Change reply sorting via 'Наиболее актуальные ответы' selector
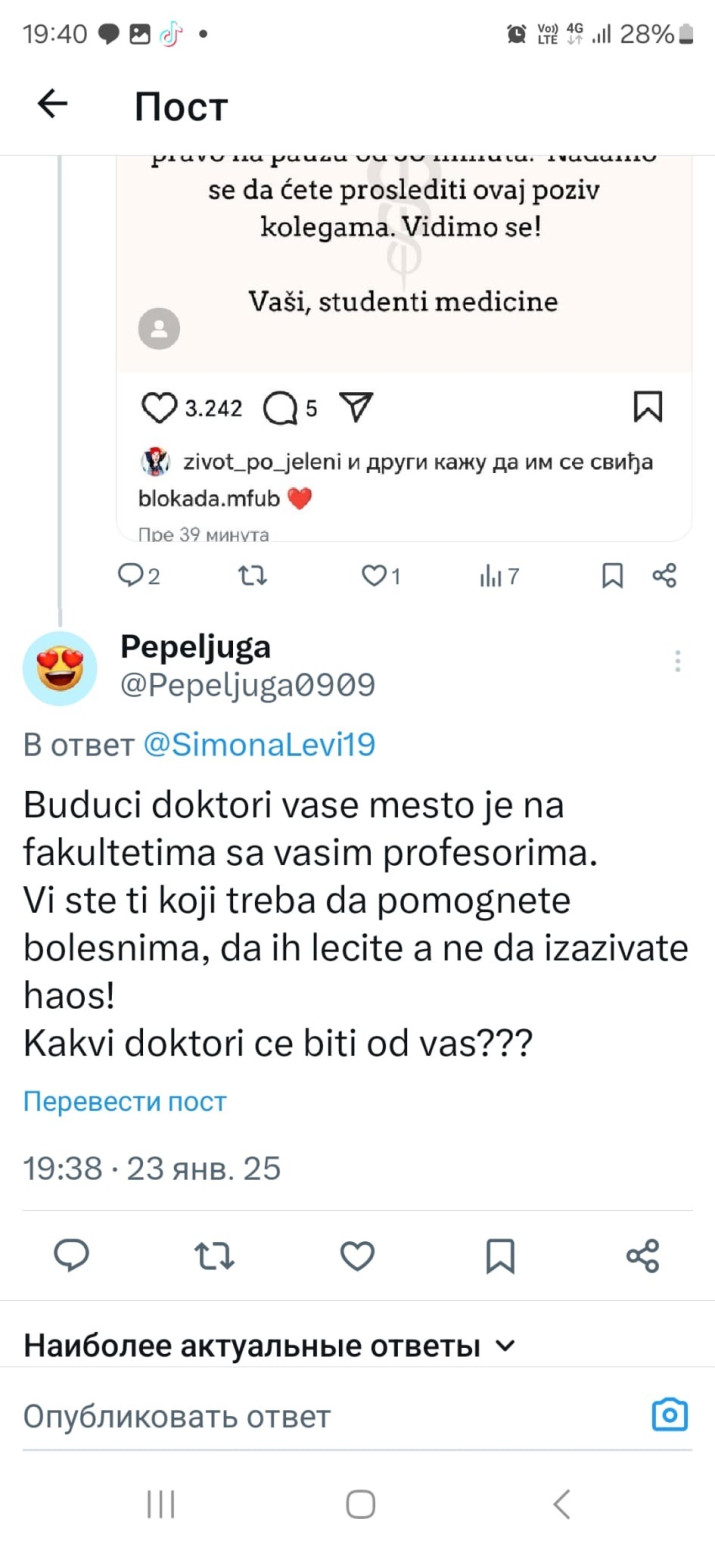Screen dimensions: 715x1550 [x=270, y=1345]
